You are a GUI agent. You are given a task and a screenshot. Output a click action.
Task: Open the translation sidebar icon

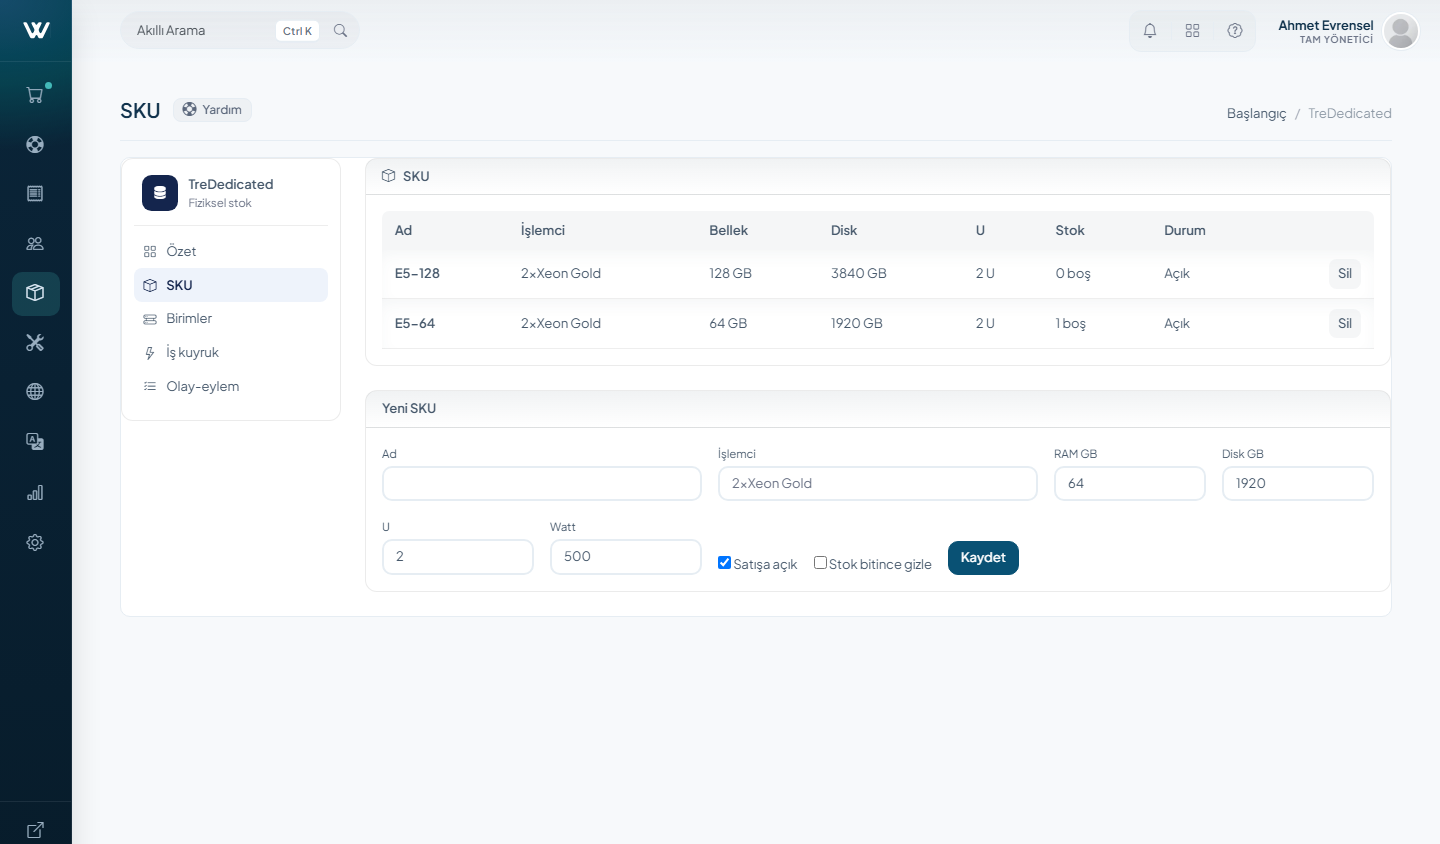click(x=35, y=442)
